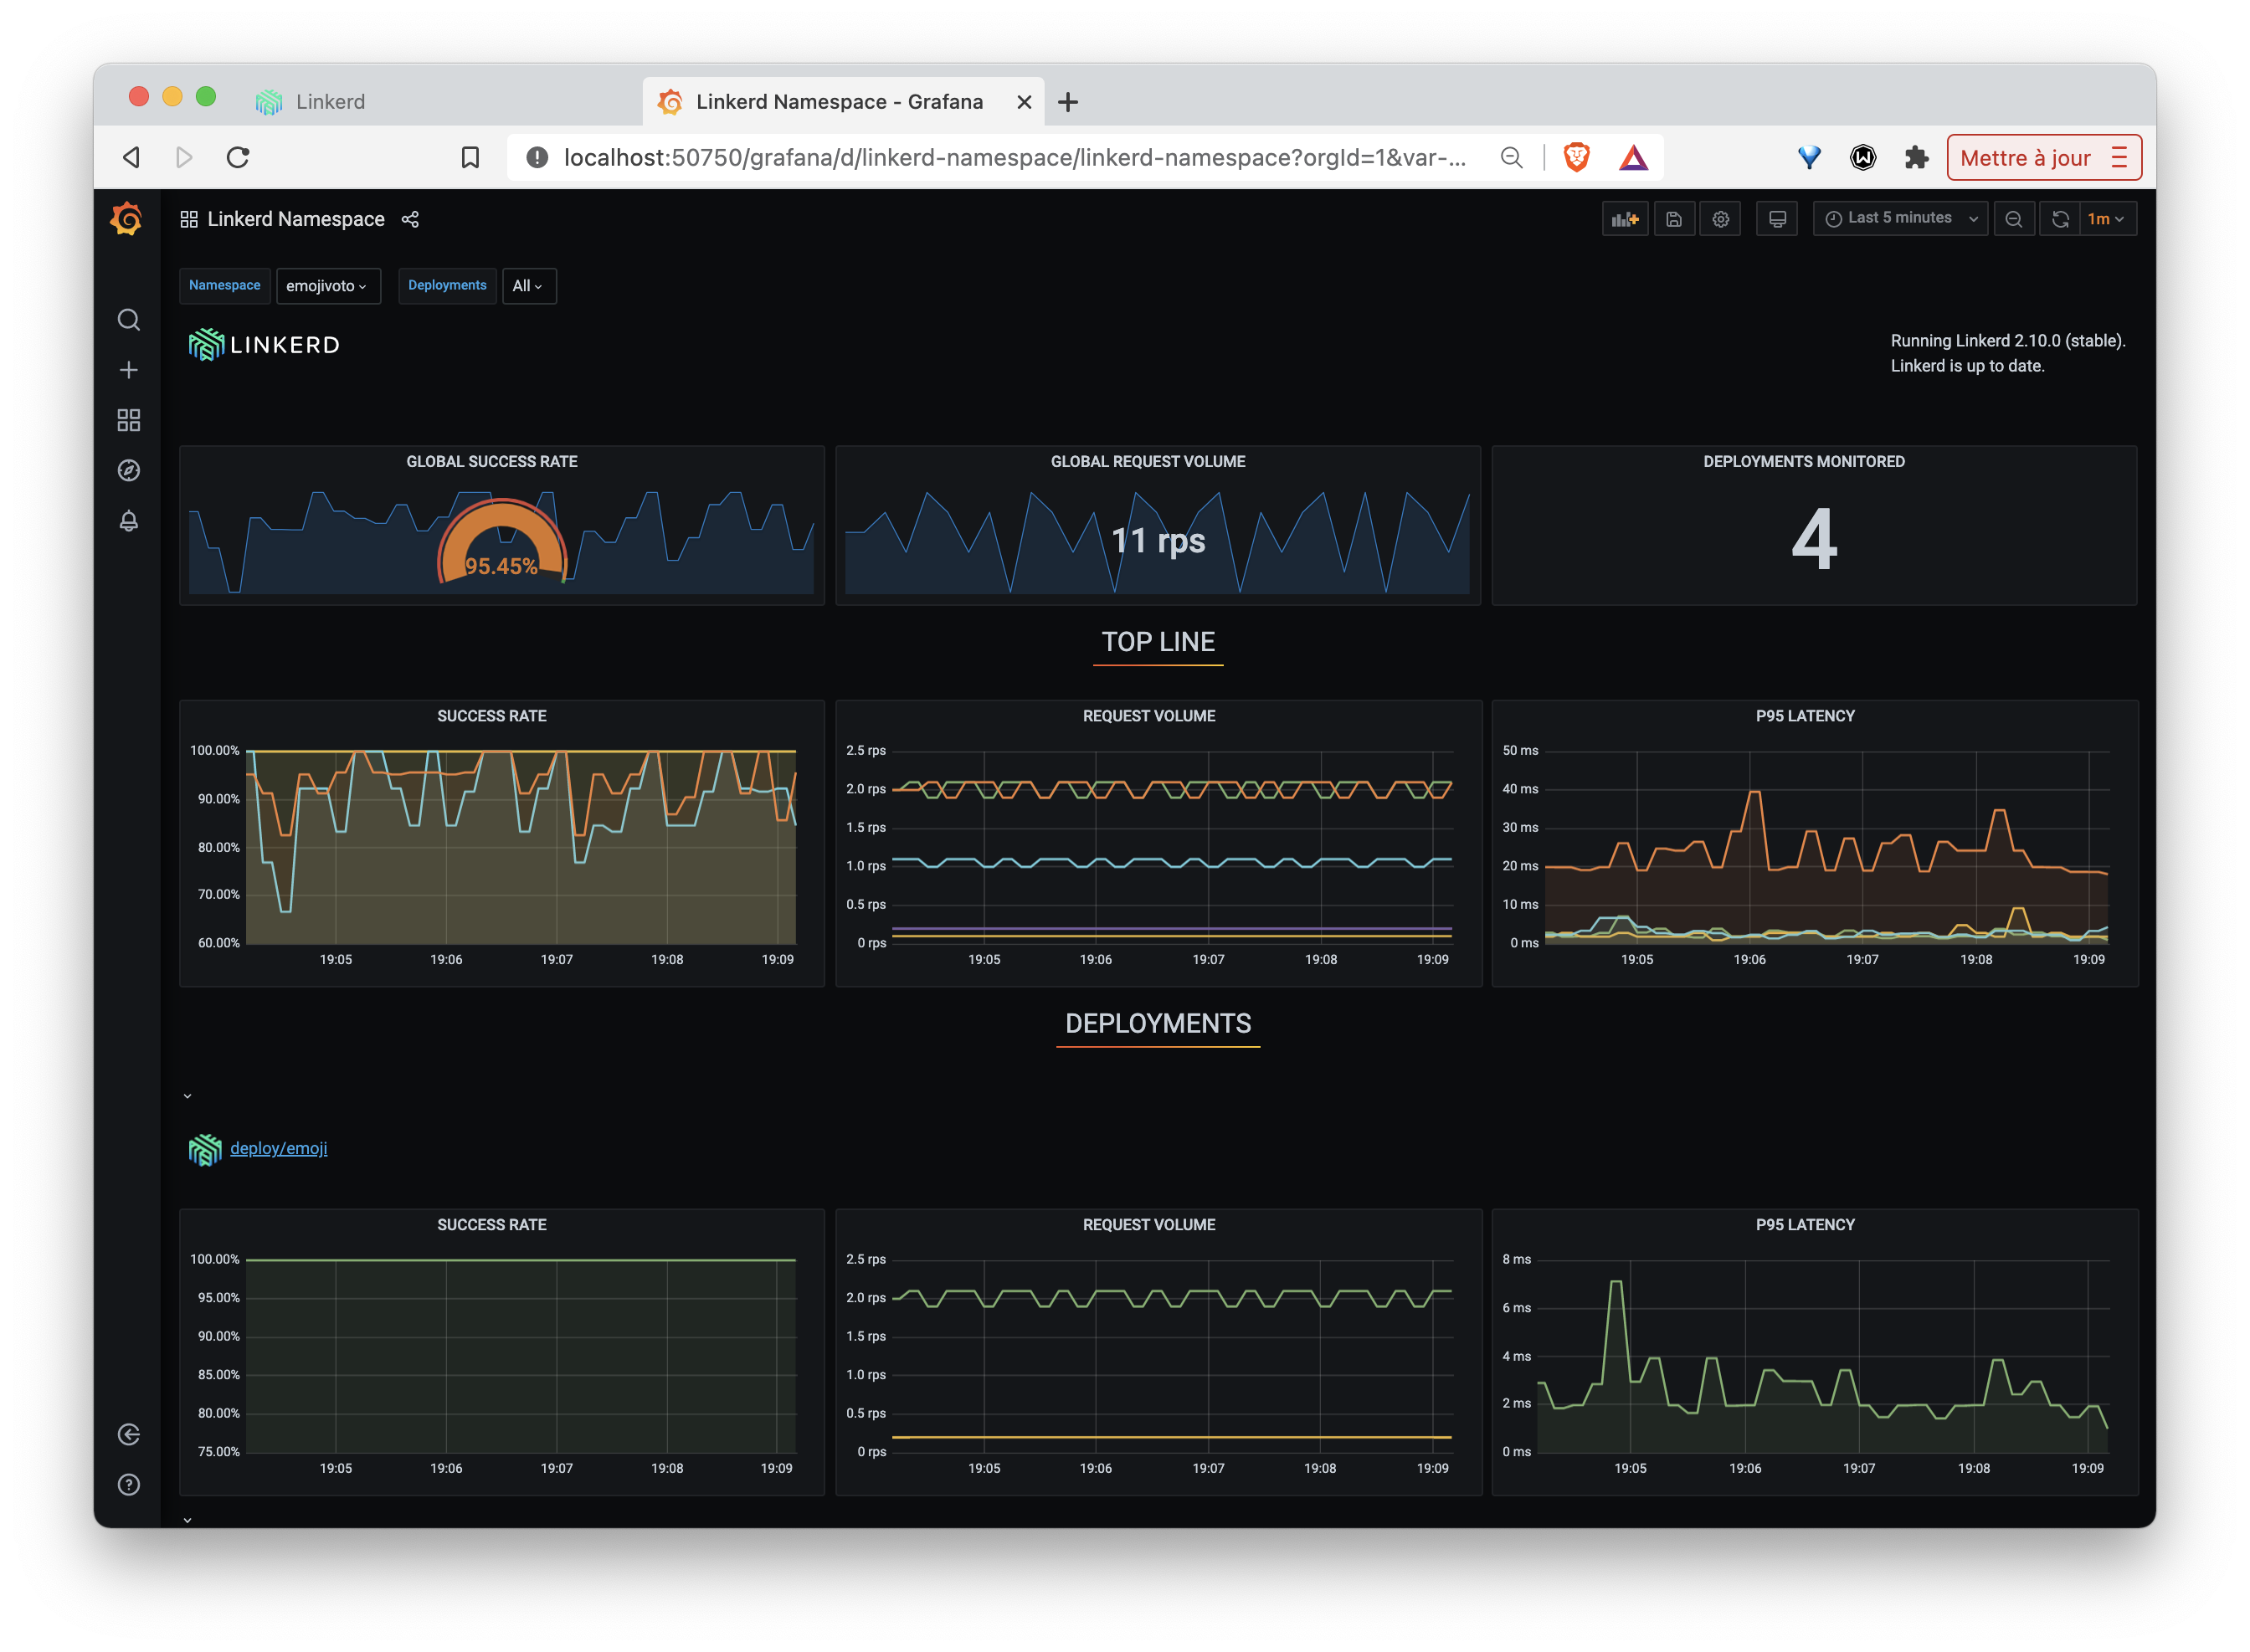
Task: Click the Linkerd is up to date text
Action: click(x=1966, y=366)
